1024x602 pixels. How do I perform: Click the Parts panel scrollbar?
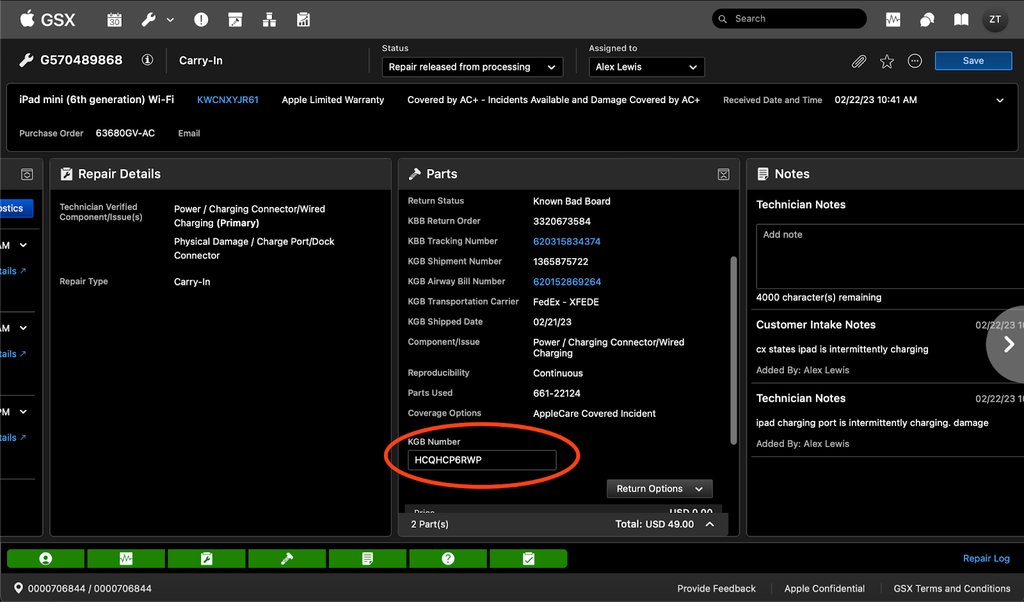click(733, 351)
